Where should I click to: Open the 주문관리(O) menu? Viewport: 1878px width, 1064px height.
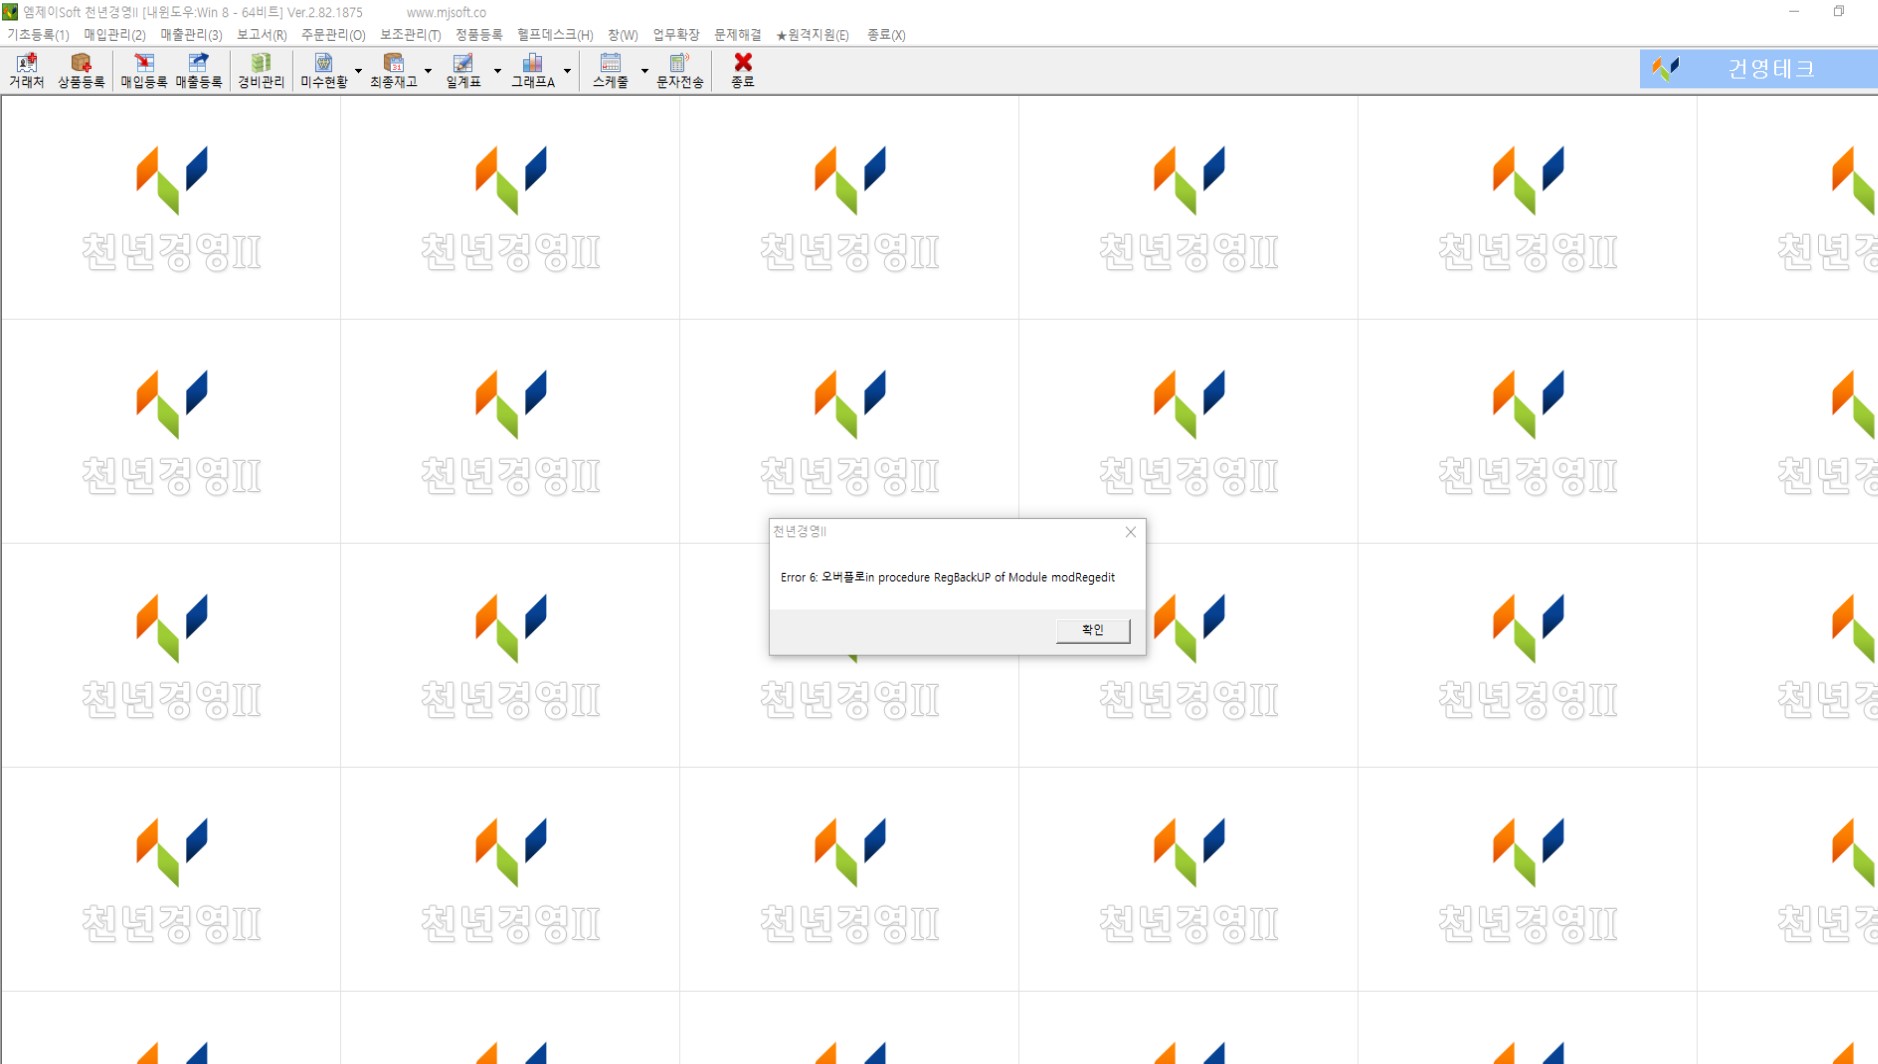pyautogui.click(x=333, y=35)
